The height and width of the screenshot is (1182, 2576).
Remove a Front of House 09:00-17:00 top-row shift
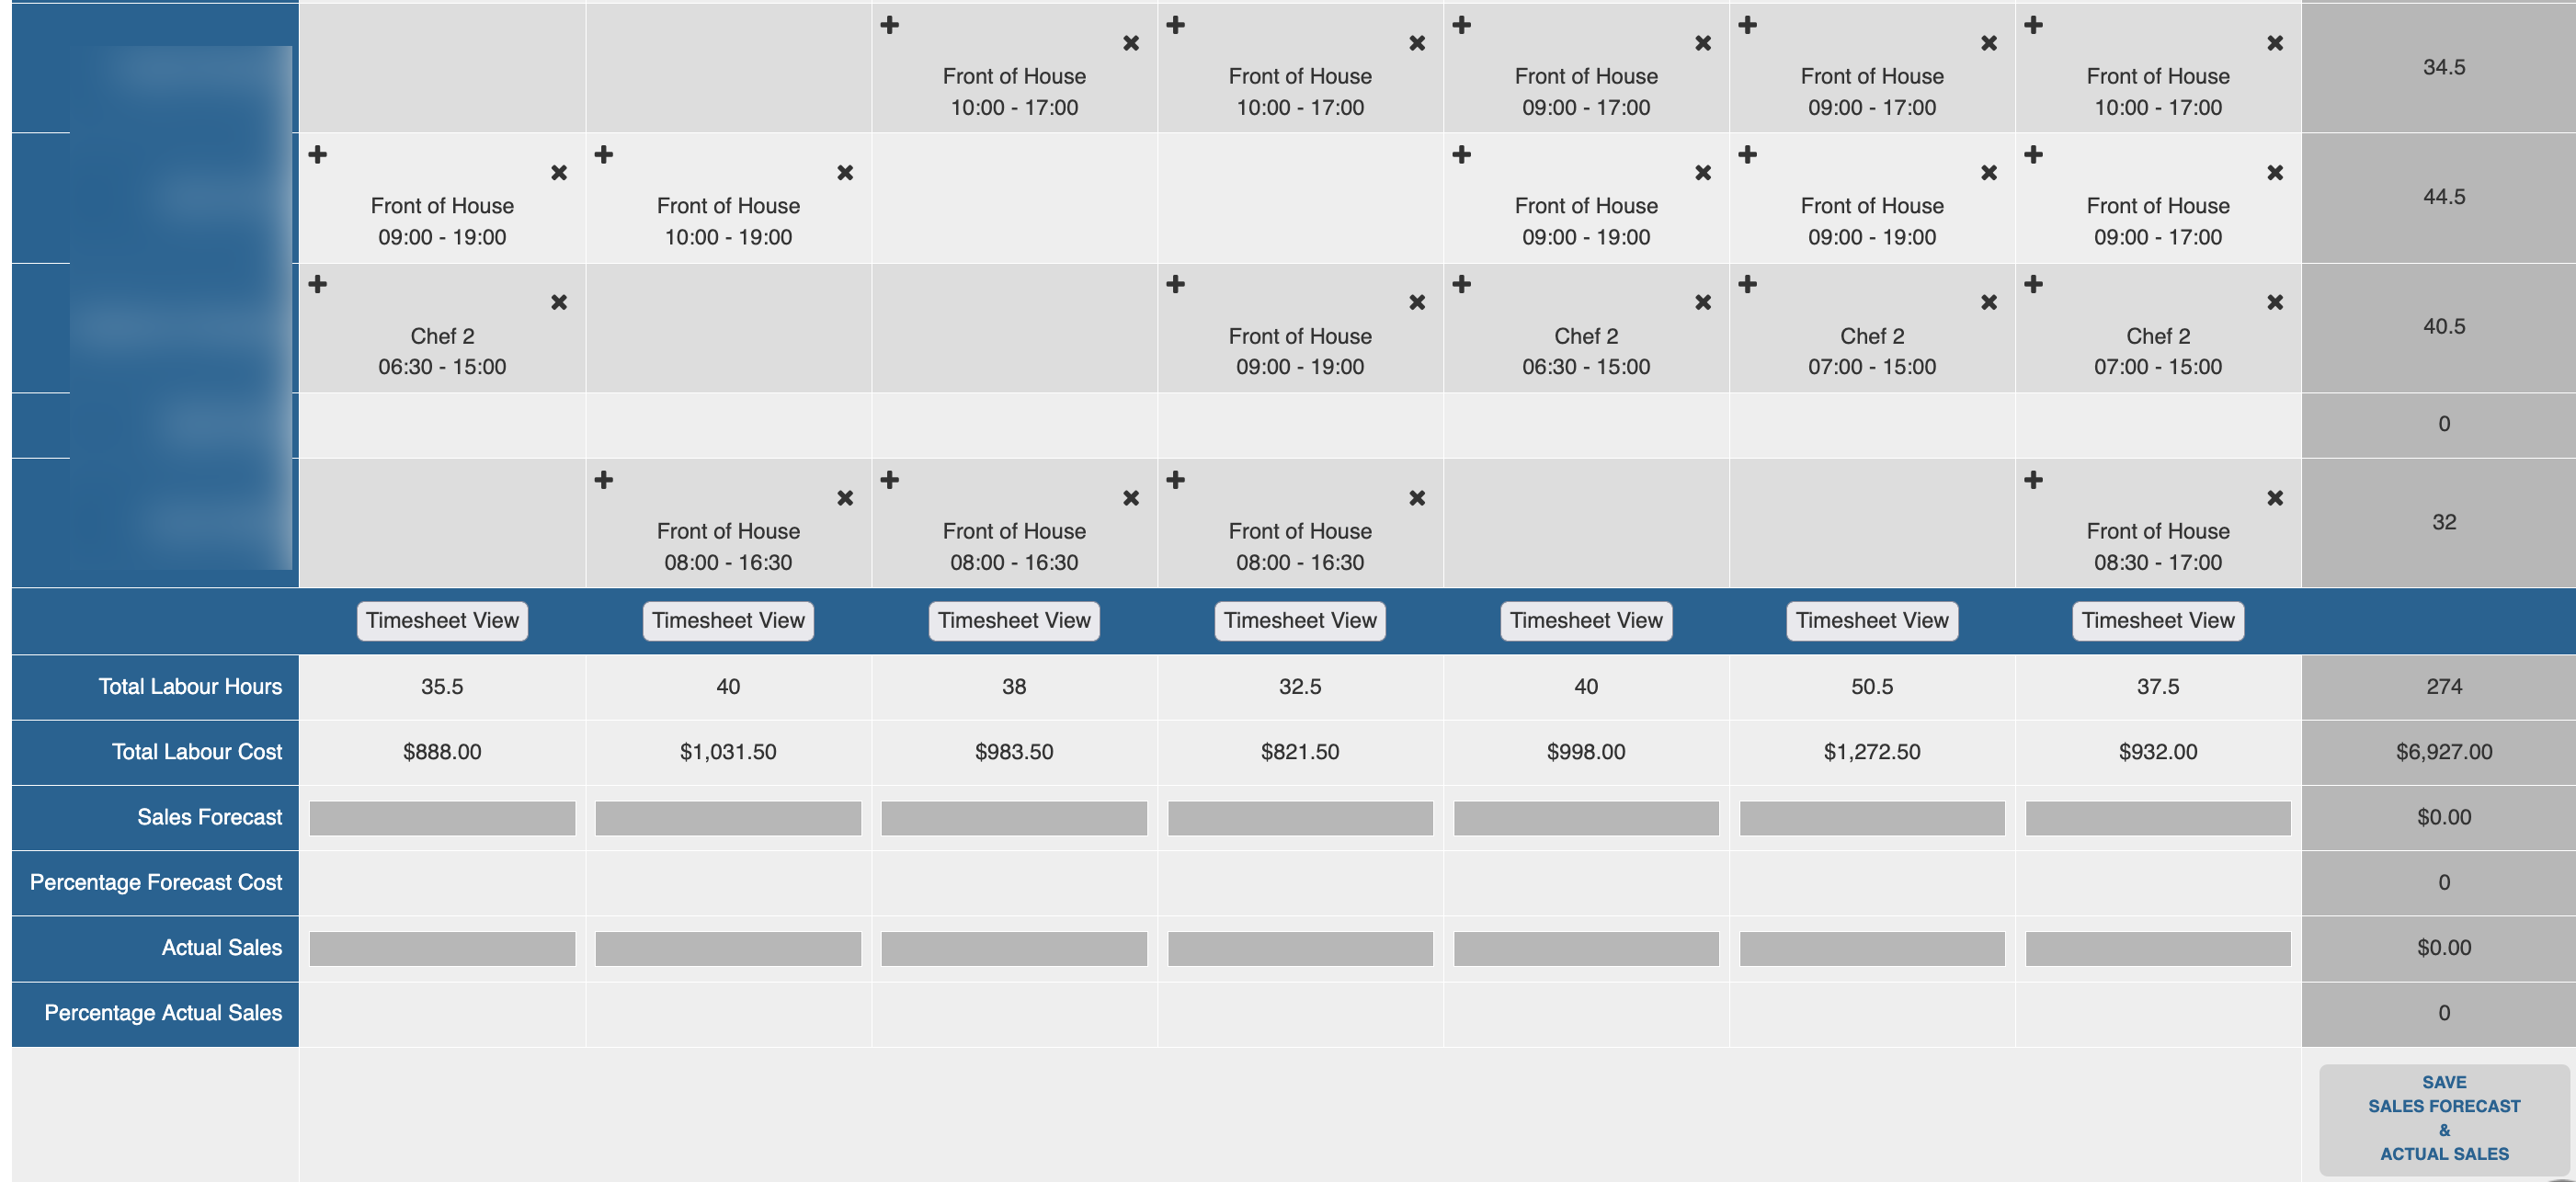click(x=1702, y=42)
